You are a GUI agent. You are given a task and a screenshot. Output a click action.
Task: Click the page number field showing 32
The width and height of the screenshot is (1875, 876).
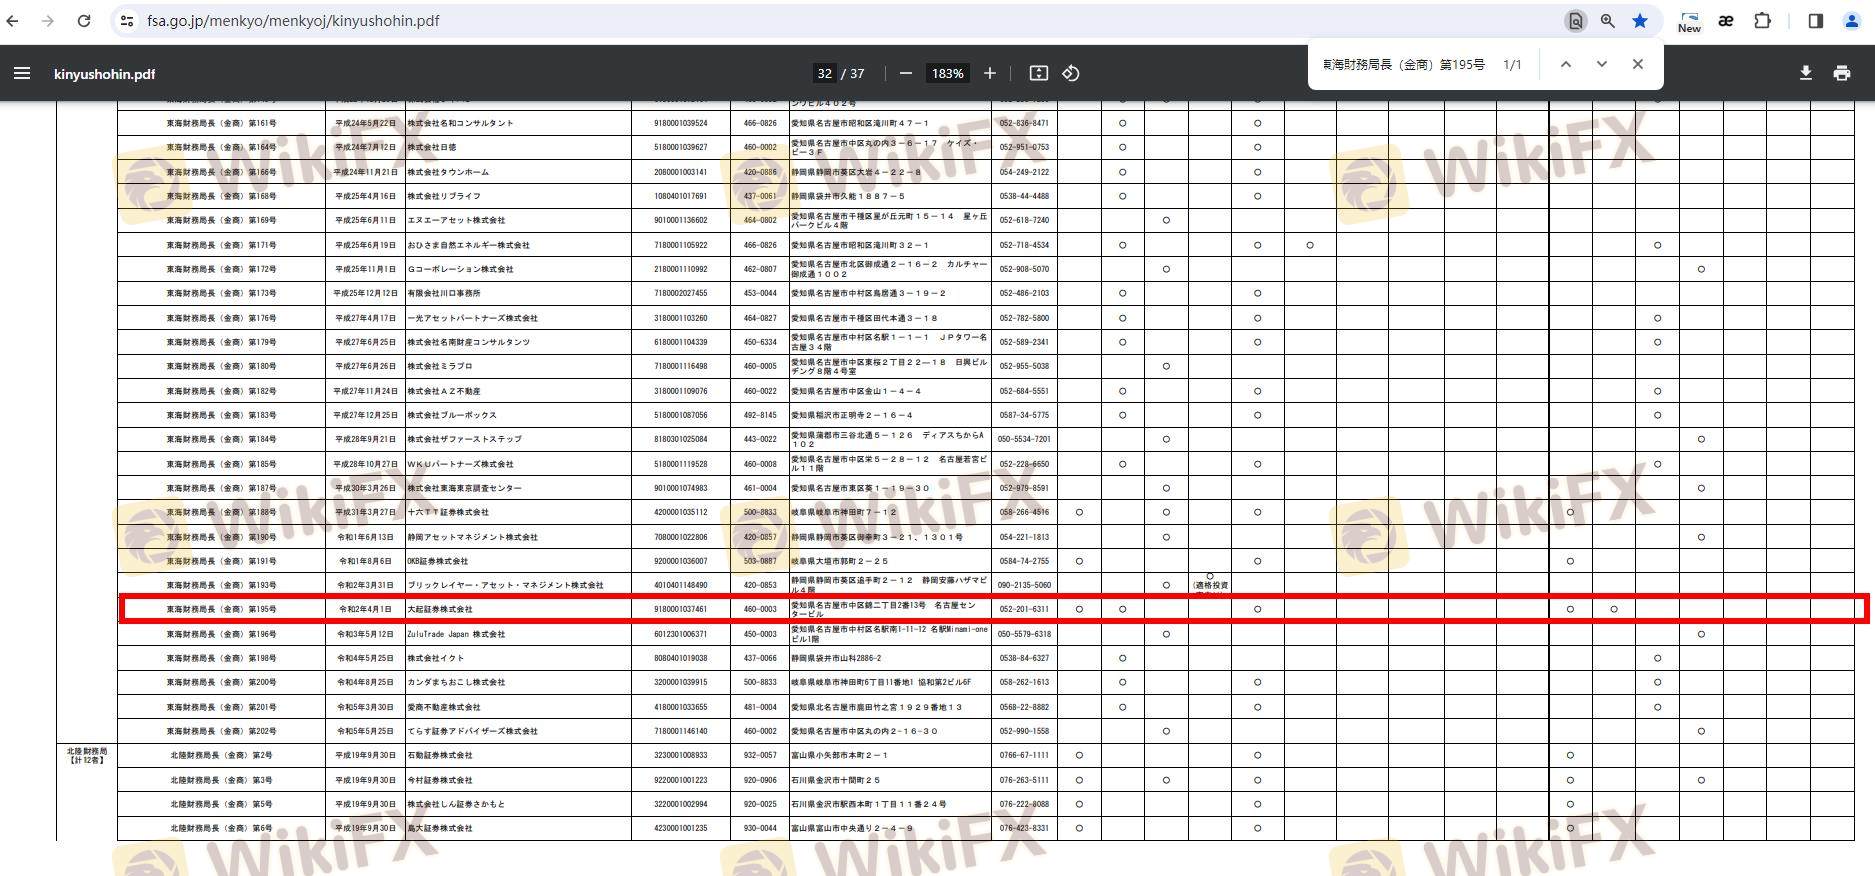point(824,73)
